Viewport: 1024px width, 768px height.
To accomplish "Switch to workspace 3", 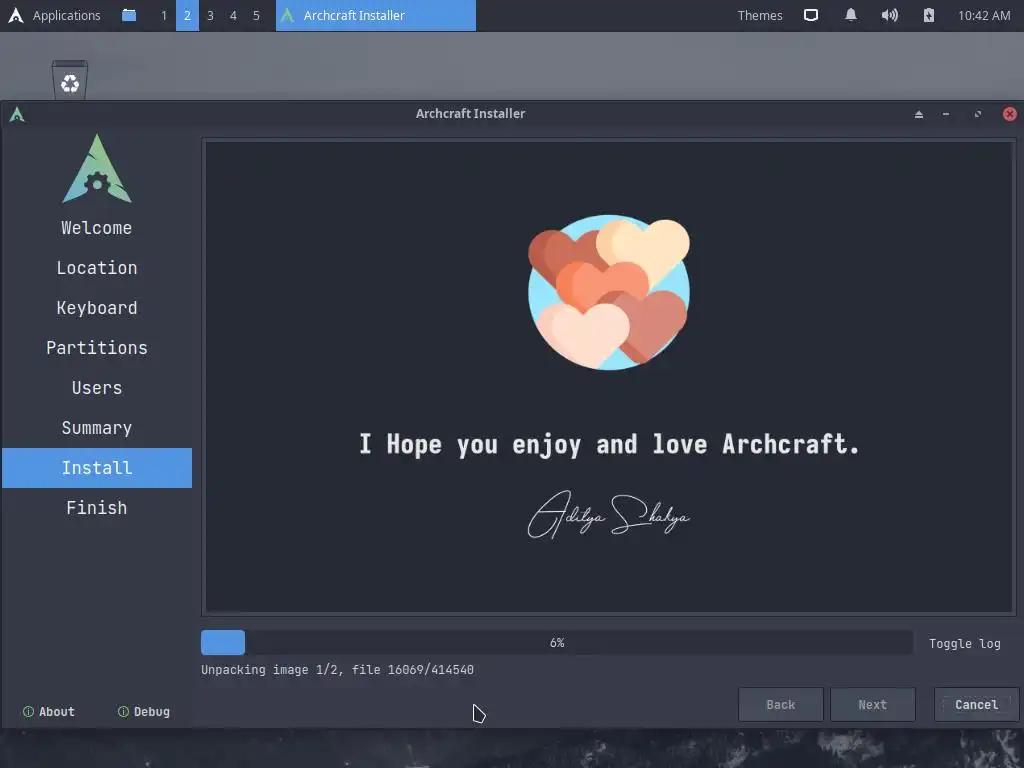I will (210, 16).
